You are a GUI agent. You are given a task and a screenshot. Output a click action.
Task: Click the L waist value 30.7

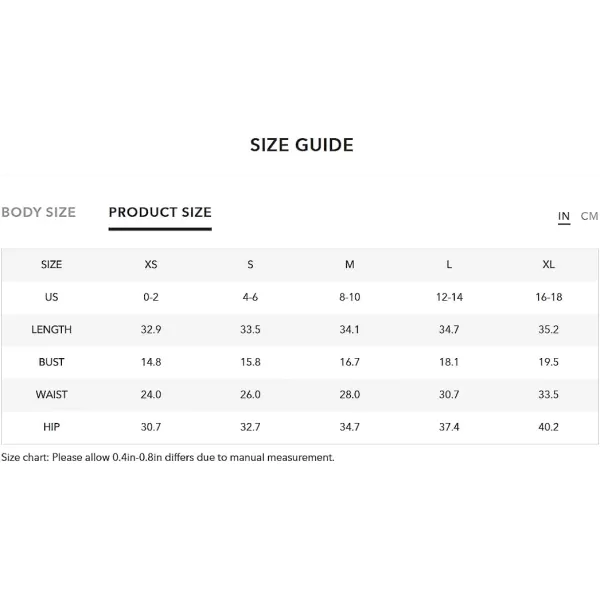coord(449,395)
